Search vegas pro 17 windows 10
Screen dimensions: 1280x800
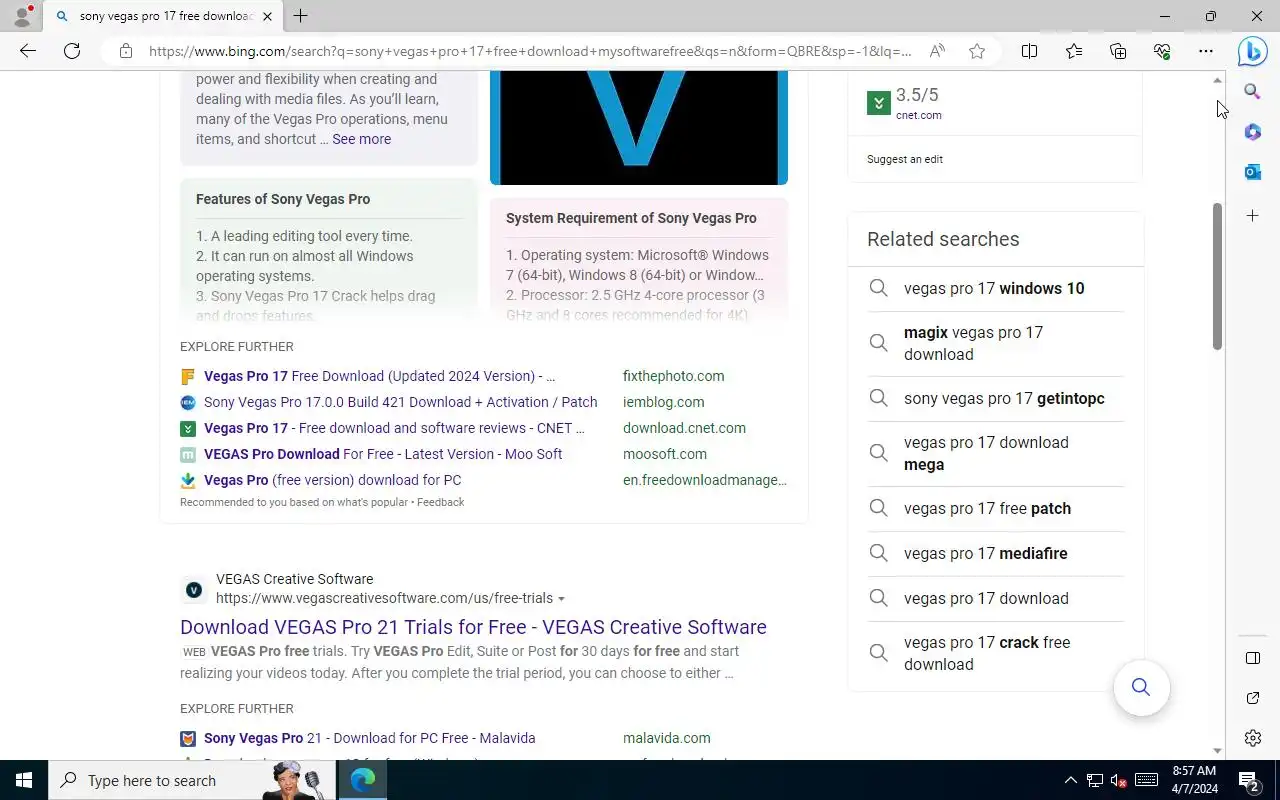point(994,288)
